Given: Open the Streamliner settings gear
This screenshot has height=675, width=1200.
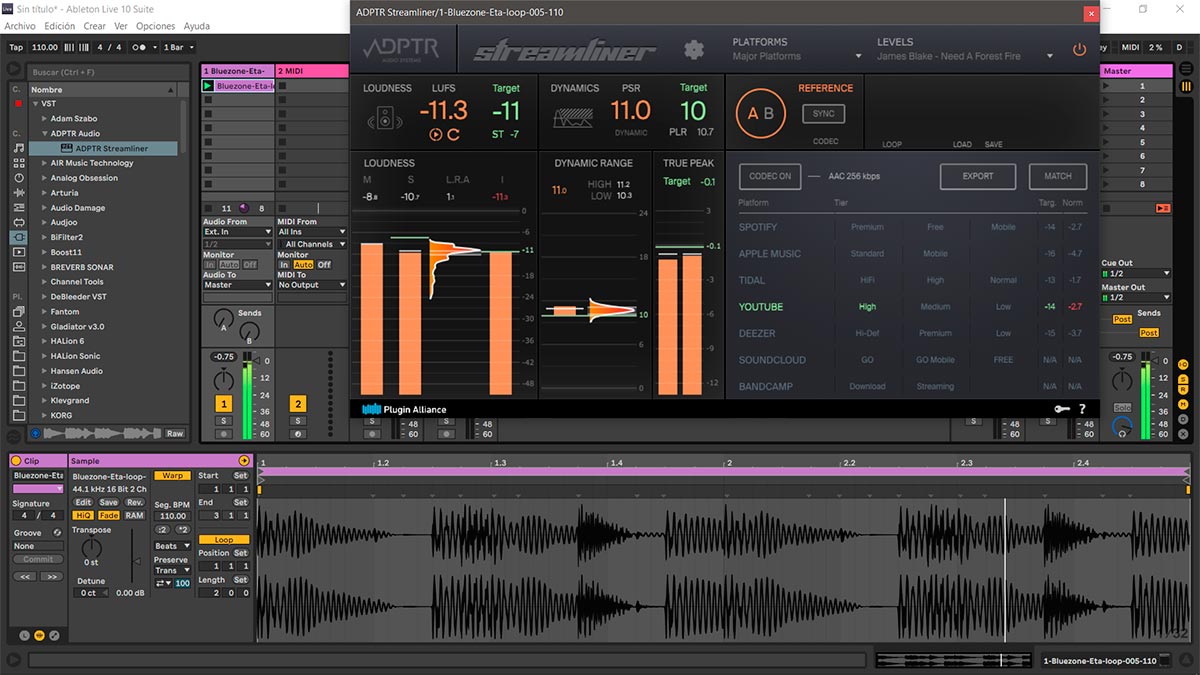Looking at the screenshot, I should click(694, 50).
